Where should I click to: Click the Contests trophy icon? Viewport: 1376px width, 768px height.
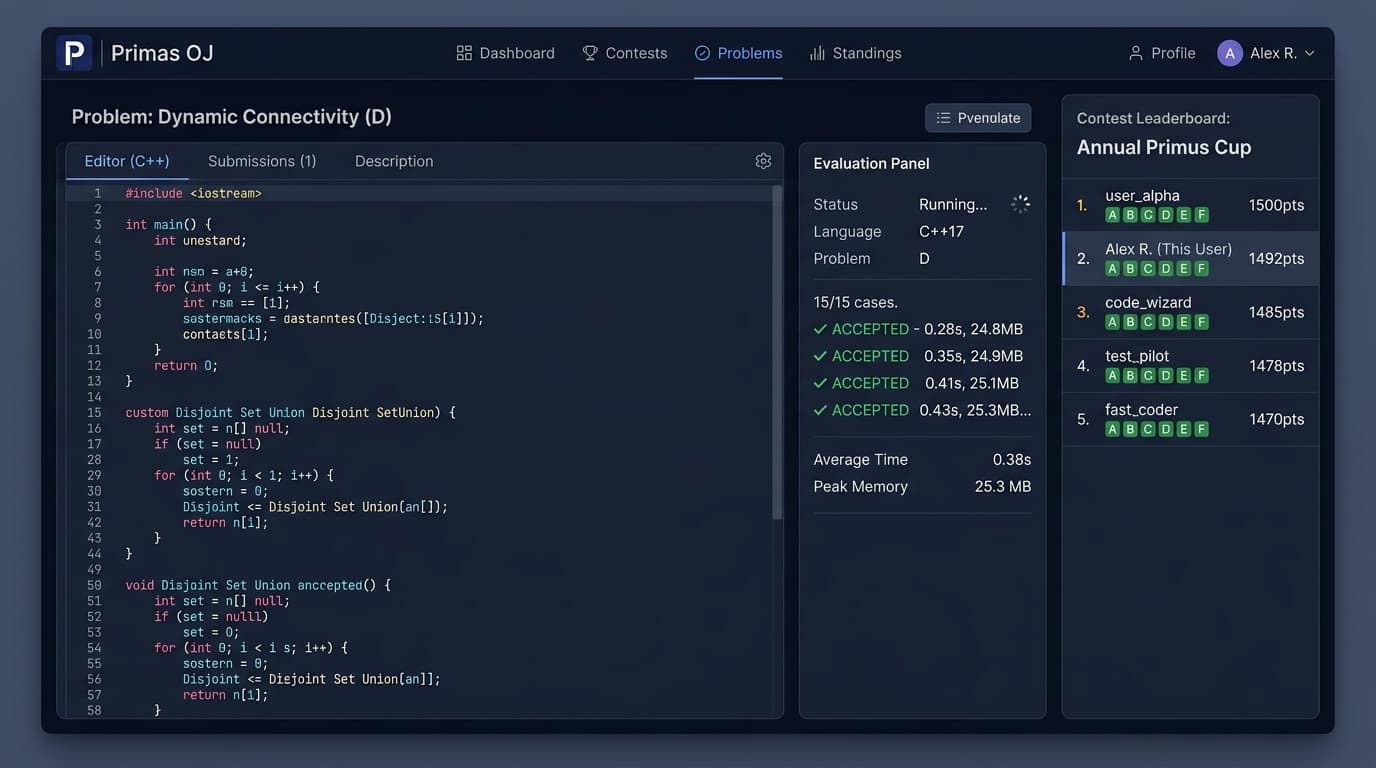(590, 53)
